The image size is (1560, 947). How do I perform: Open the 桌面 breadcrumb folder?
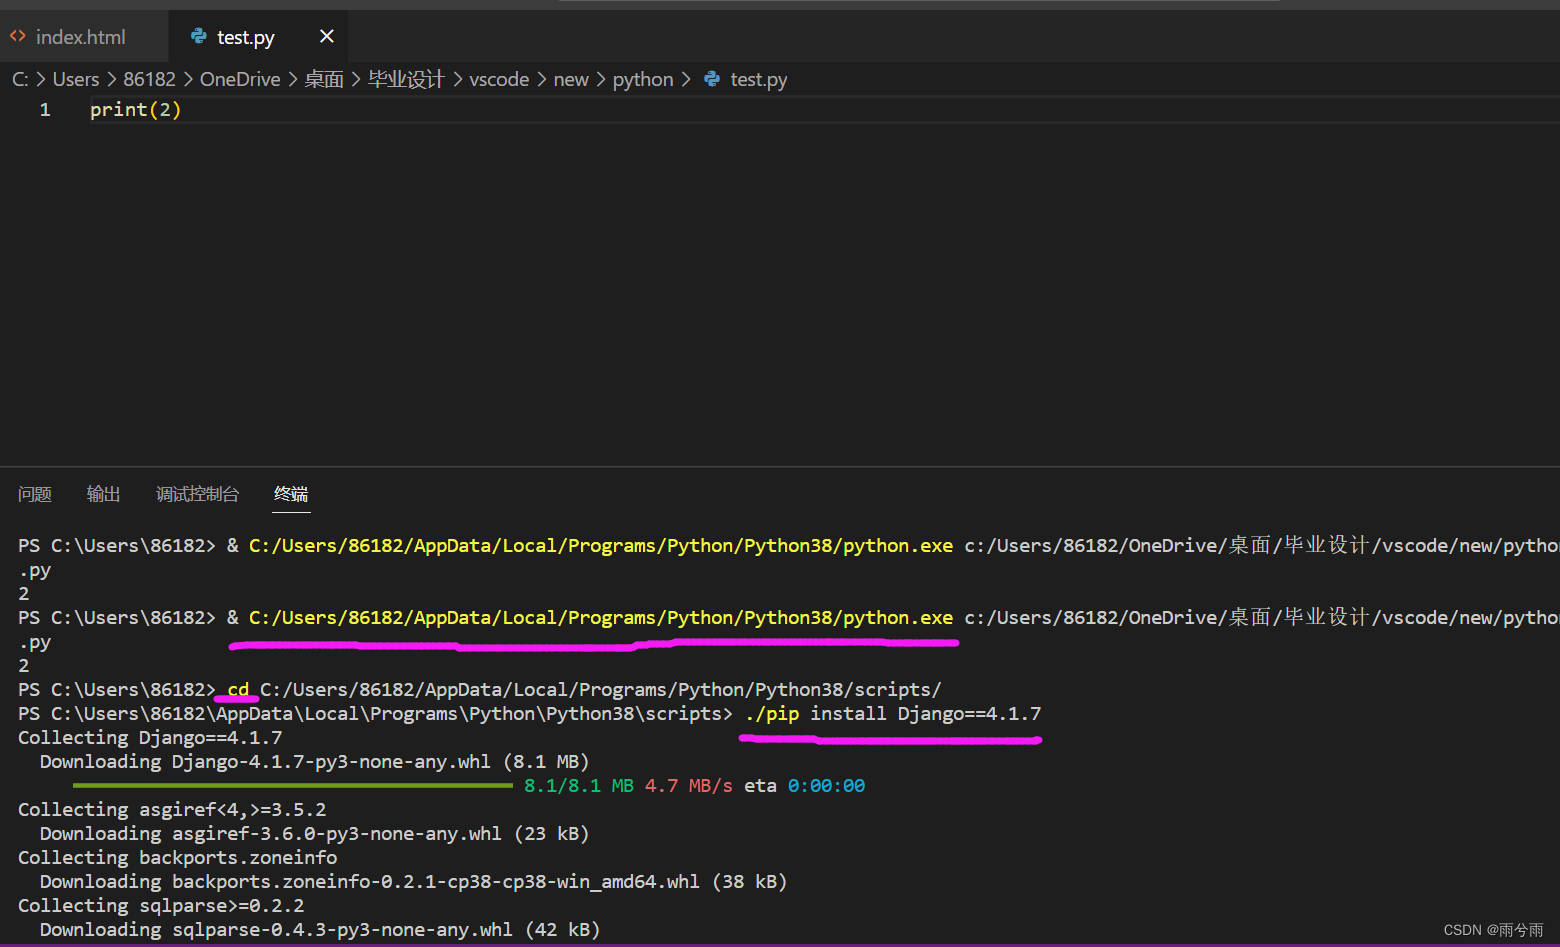pos(324,79)
